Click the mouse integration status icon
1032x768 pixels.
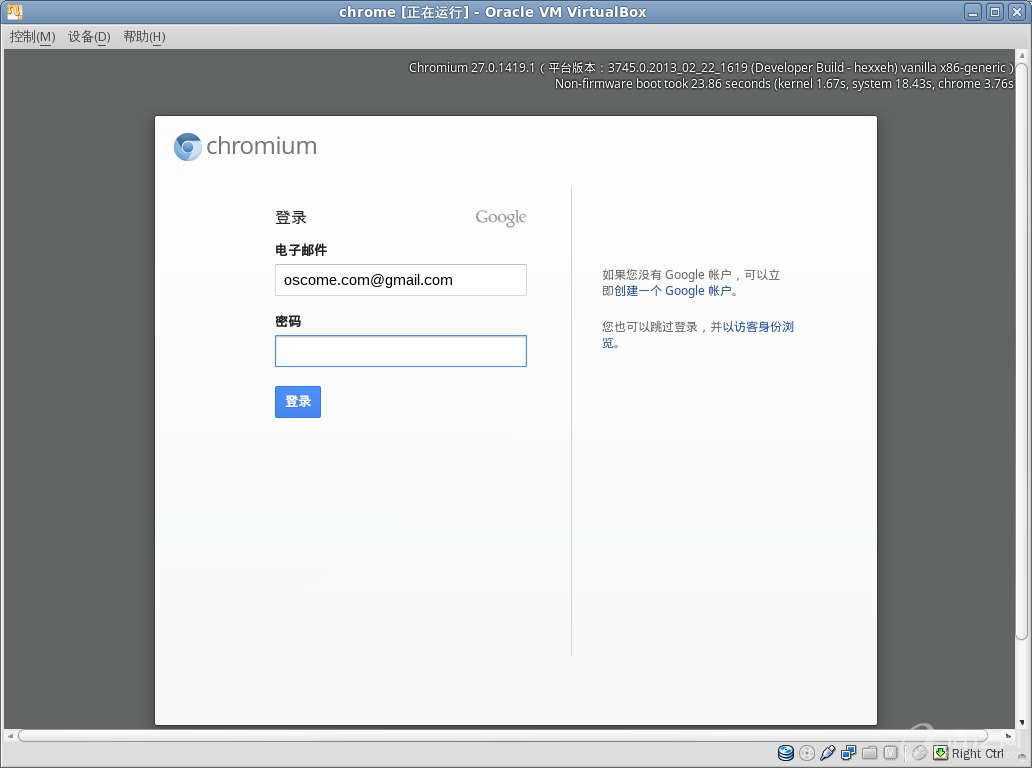[919, 753]
